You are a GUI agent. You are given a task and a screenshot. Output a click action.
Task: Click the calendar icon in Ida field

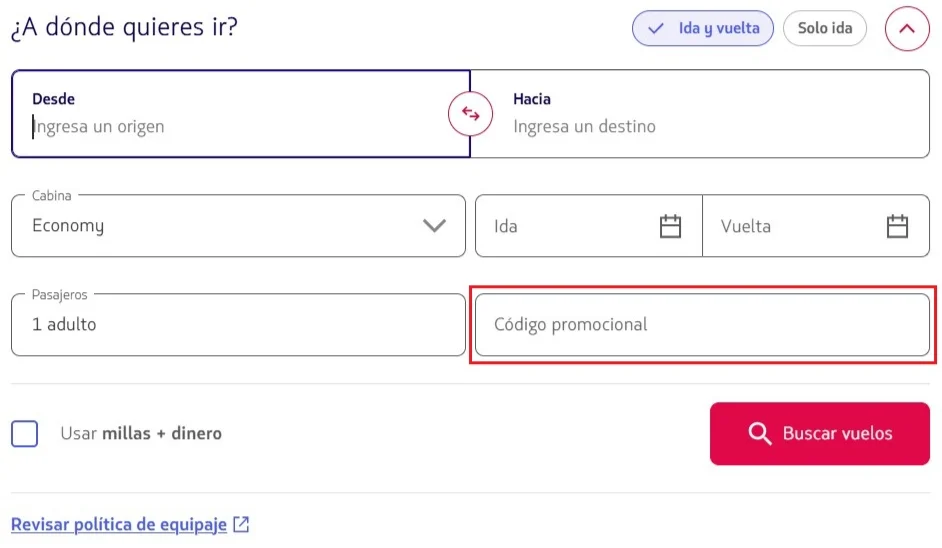[670, 226]
